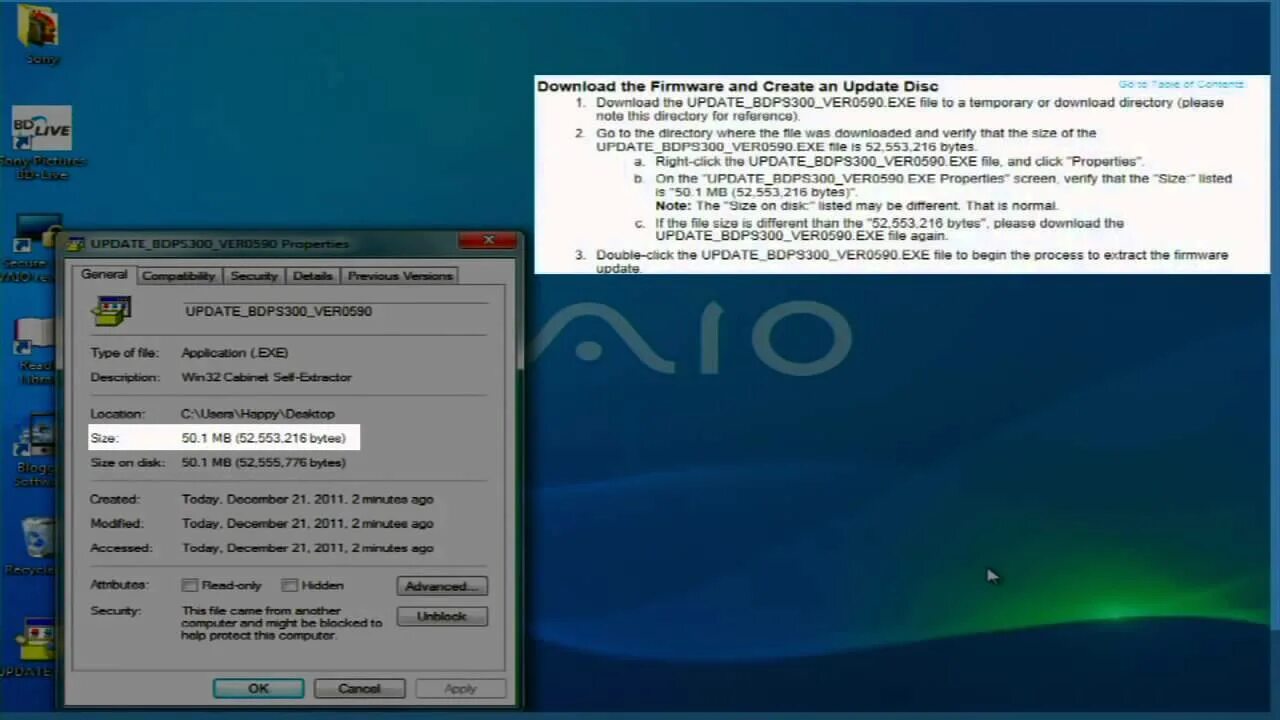The image size is (1280, 720).
Task: Open the Details tab
Action: (312, 276)
